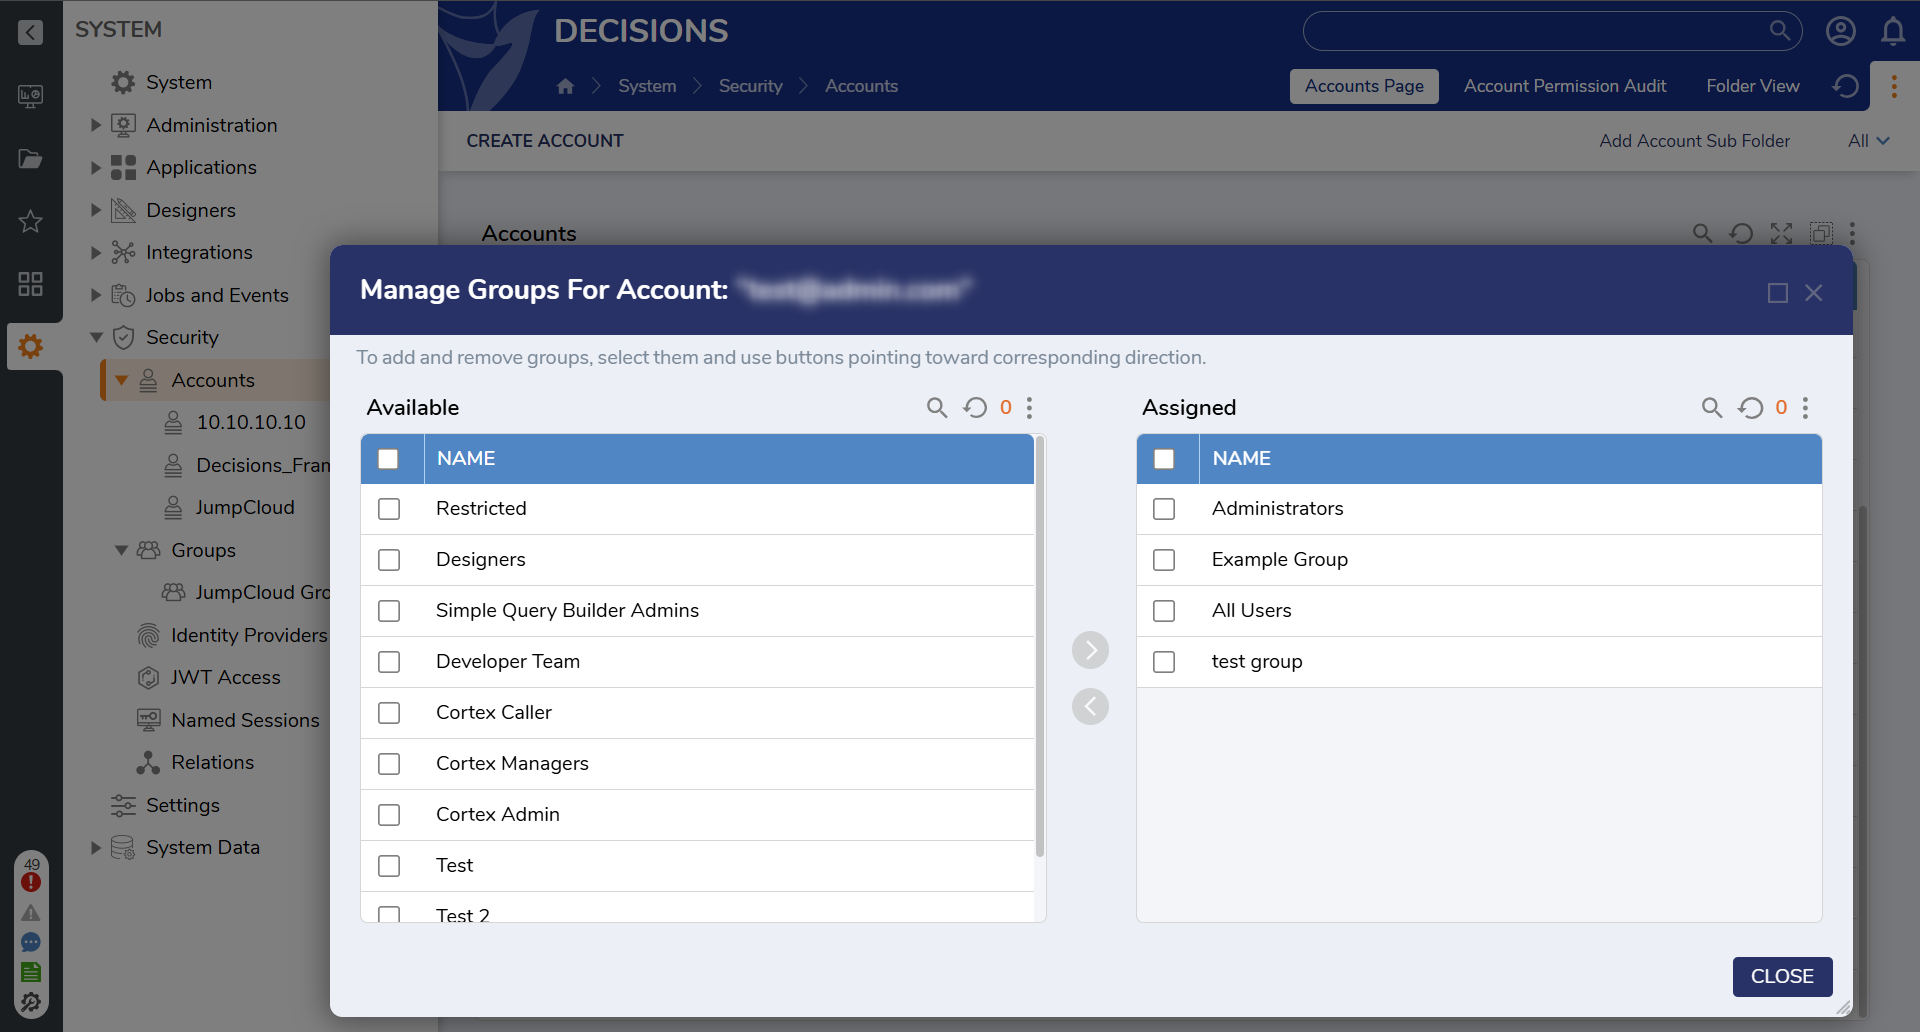Switch to Folder View tab
The height and width of the screenshot is (1032, 1920).
tap(1752, 87)
